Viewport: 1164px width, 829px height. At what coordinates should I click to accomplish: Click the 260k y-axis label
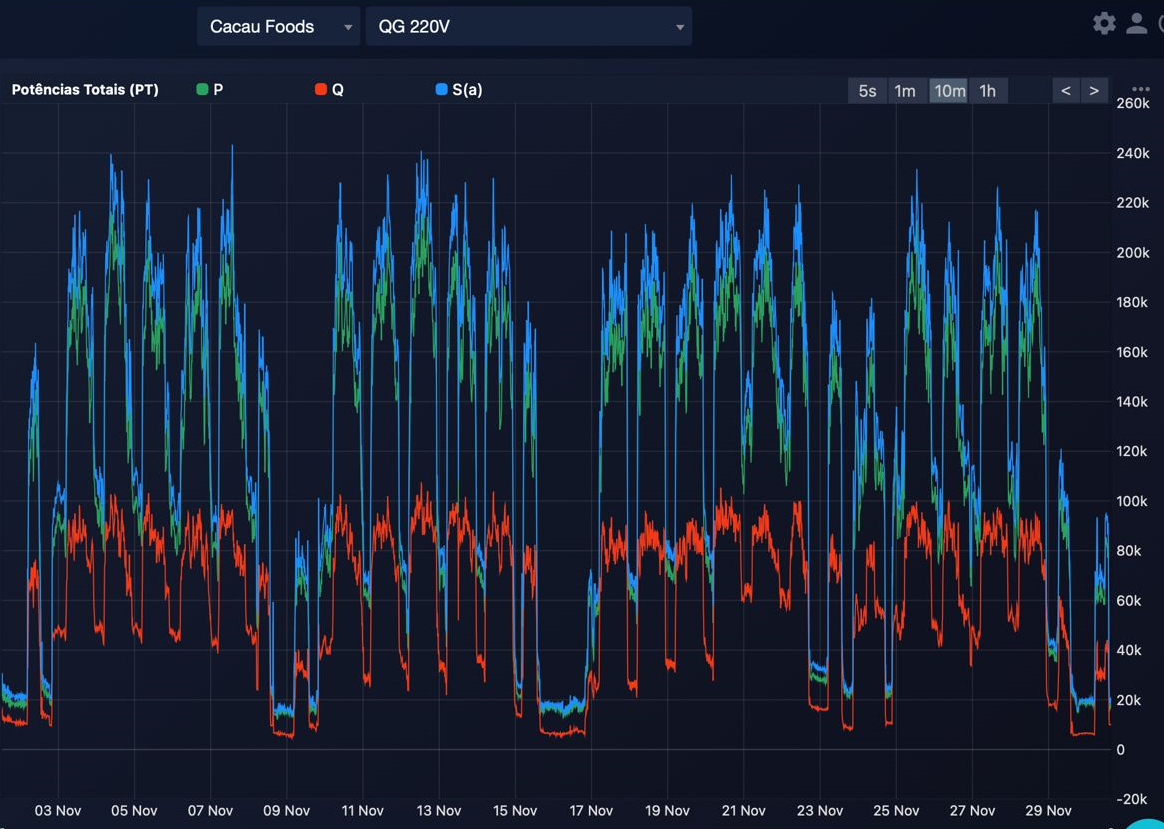point(1133,103)
